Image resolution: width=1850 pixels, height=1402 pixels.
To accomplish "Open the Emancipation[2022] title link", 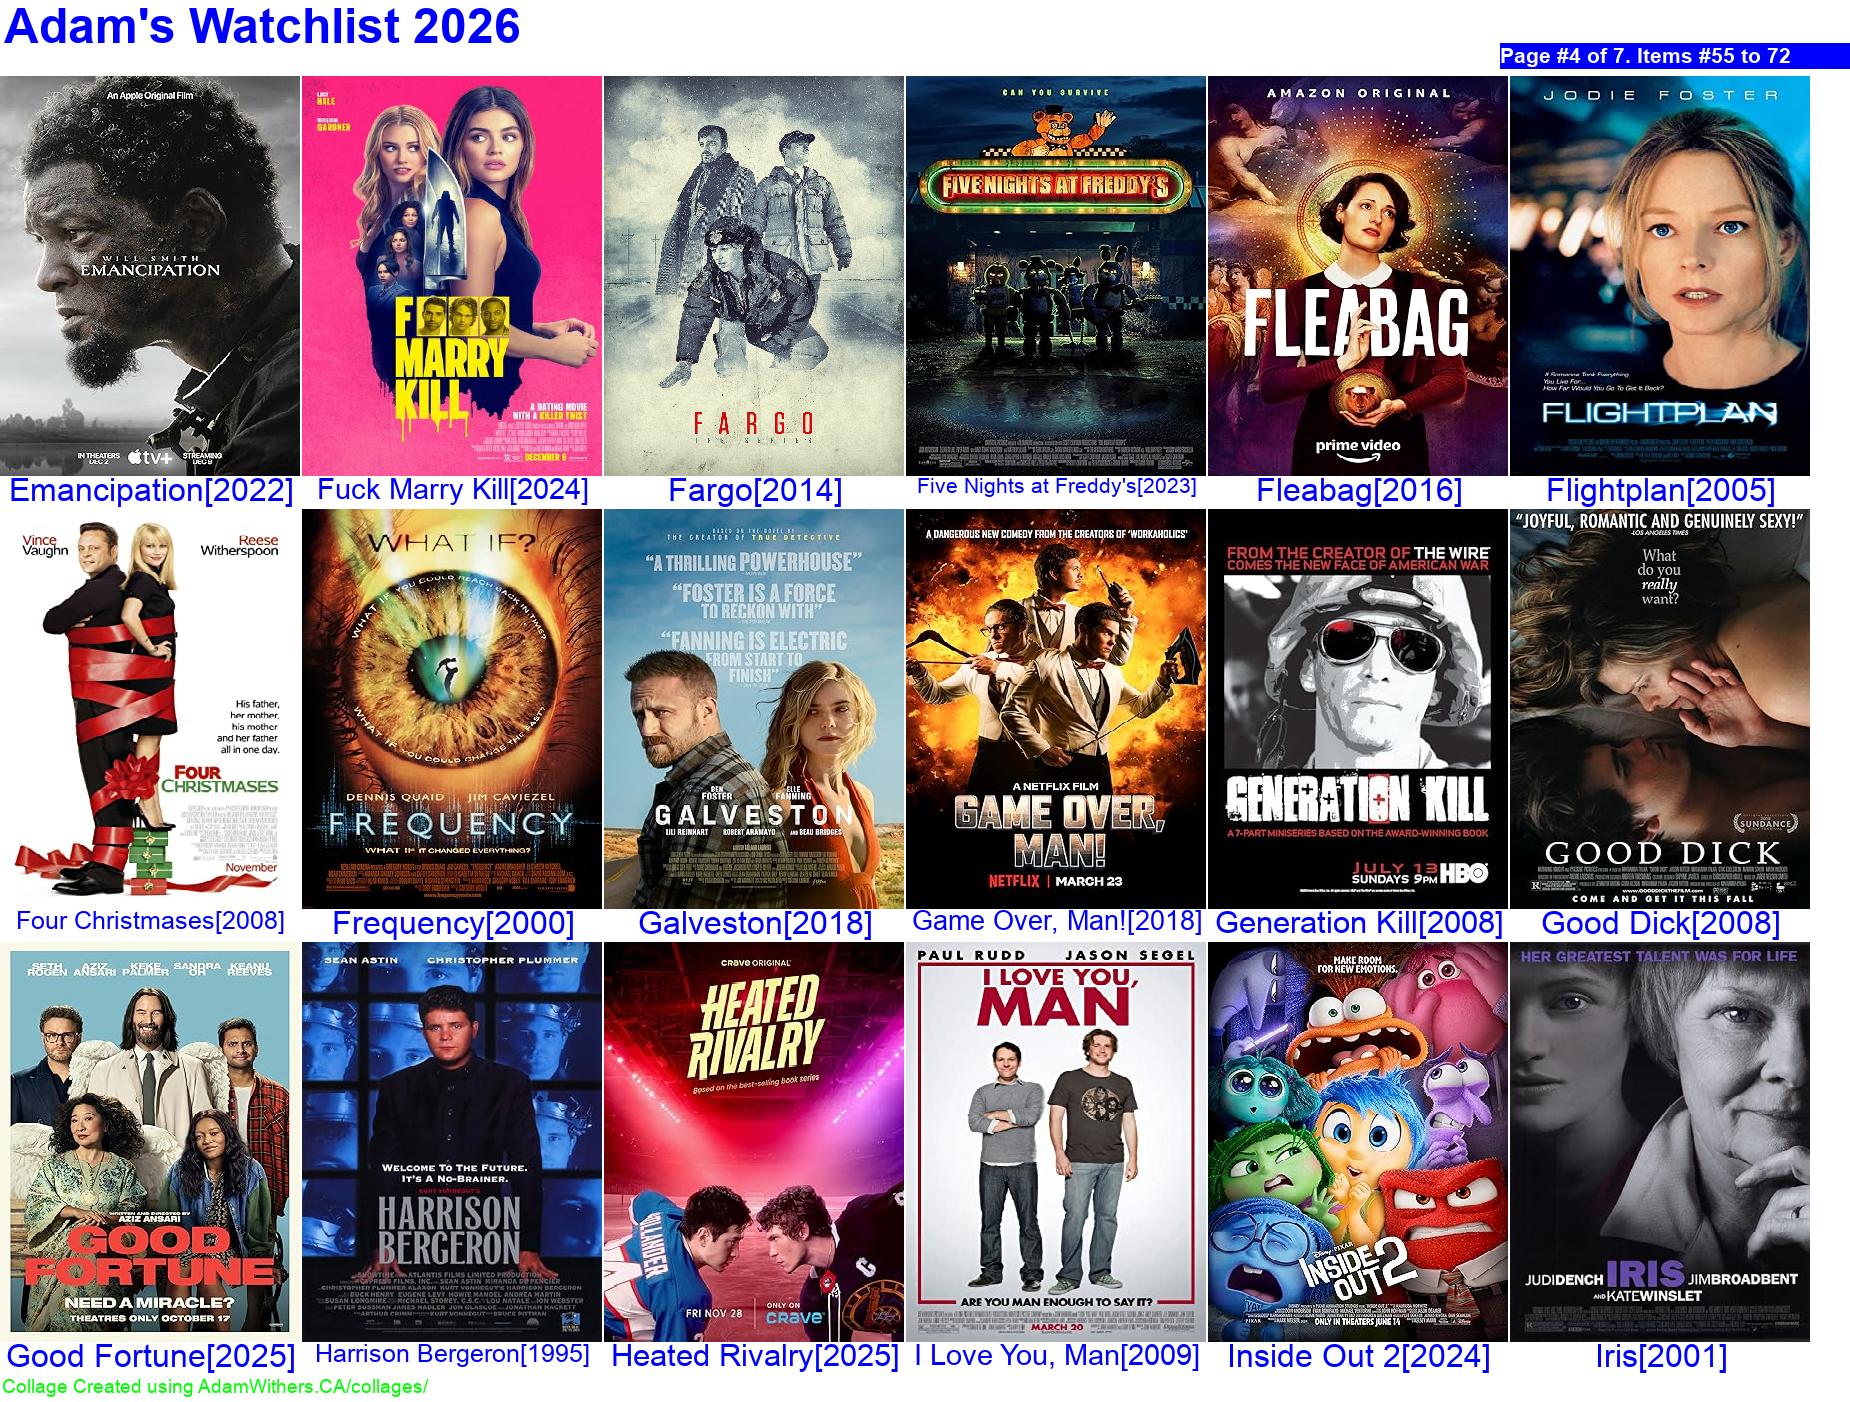I will point(151,491).
